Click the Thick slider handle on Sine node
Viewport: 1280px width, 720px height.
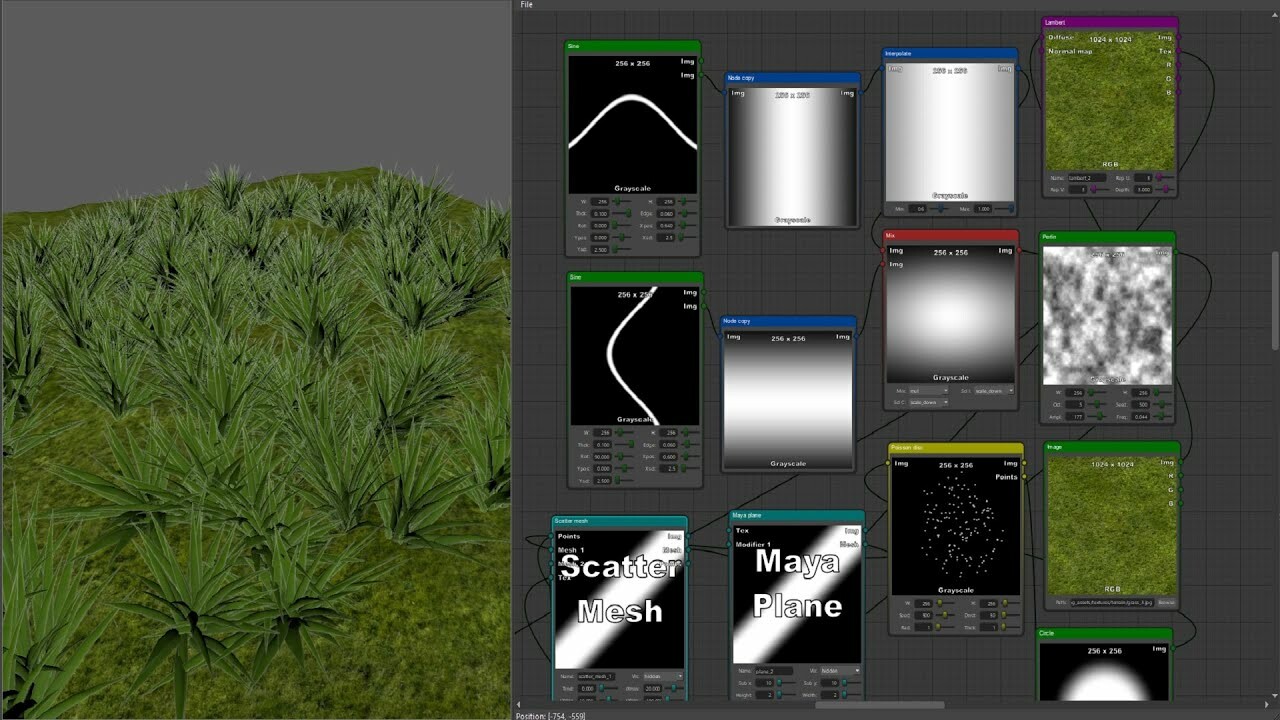pyautogui.click(x=628, y=213)
